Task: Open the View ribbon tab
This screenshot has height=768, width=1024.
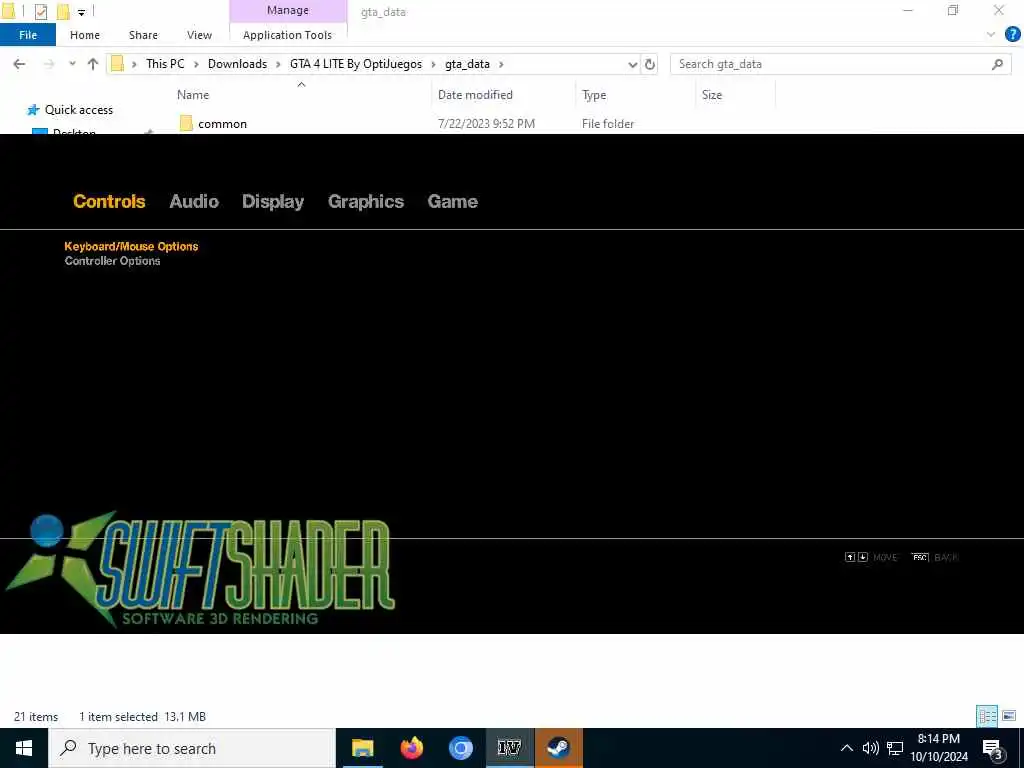Action: click(x=199, y=35)
